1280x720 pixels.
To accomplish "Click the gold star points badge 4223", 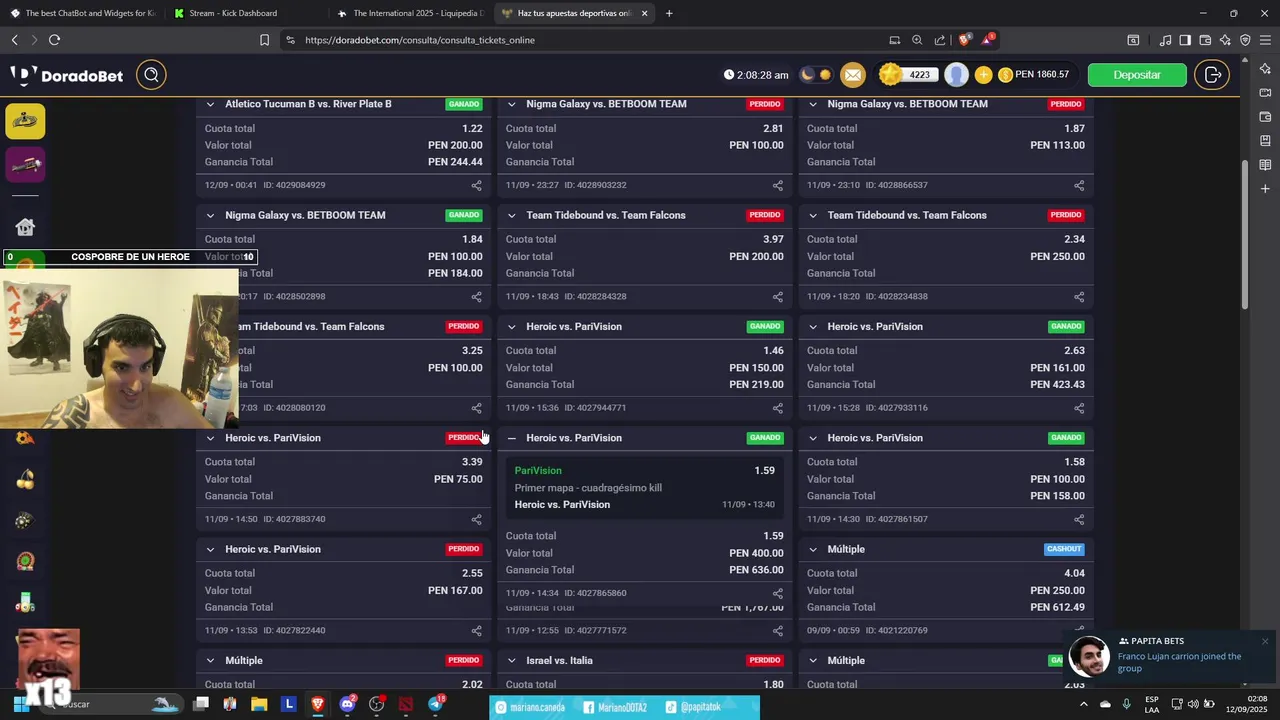I will 908,75.
